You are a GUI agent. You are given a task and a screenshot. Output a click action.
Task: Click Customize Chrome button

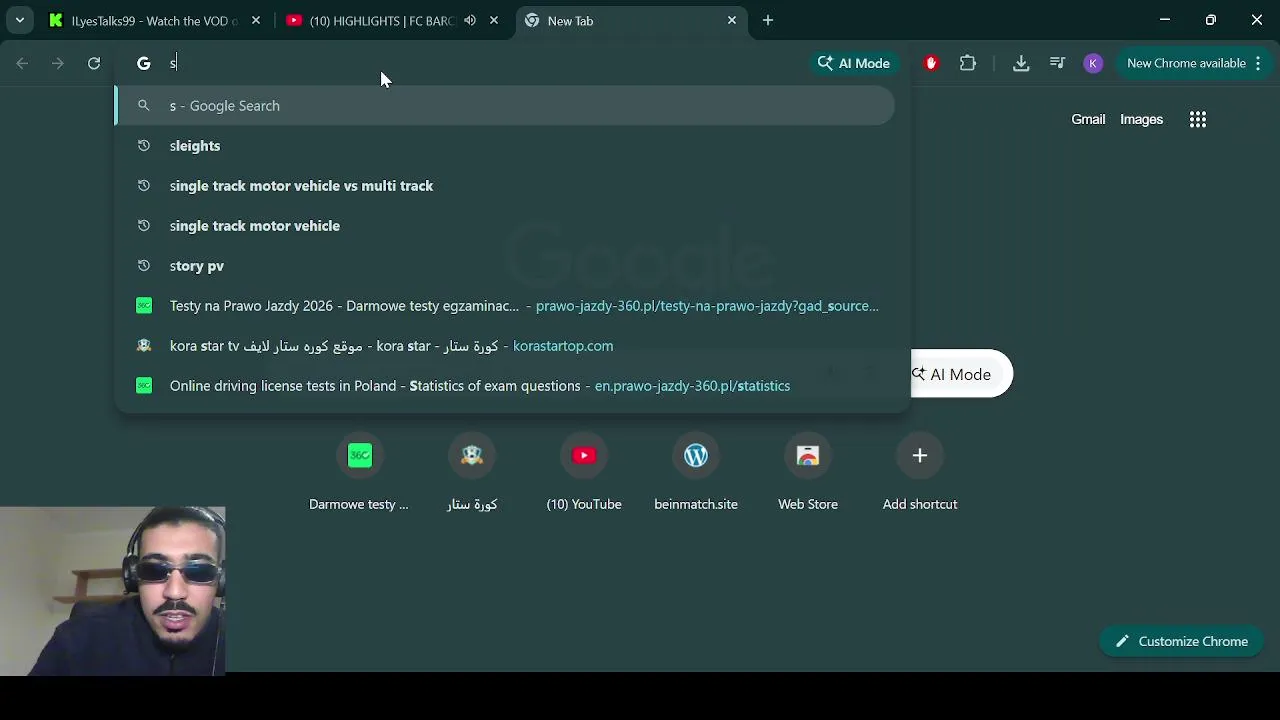tap(1181, 641)
